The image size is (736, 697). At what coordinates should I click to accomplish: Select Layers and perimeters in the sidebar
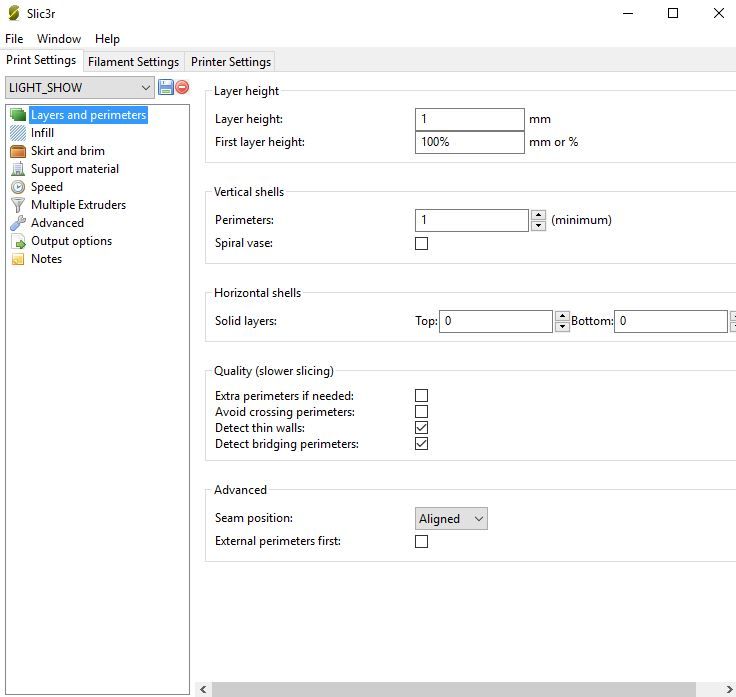pyautogui.click(x=88, y=115)
